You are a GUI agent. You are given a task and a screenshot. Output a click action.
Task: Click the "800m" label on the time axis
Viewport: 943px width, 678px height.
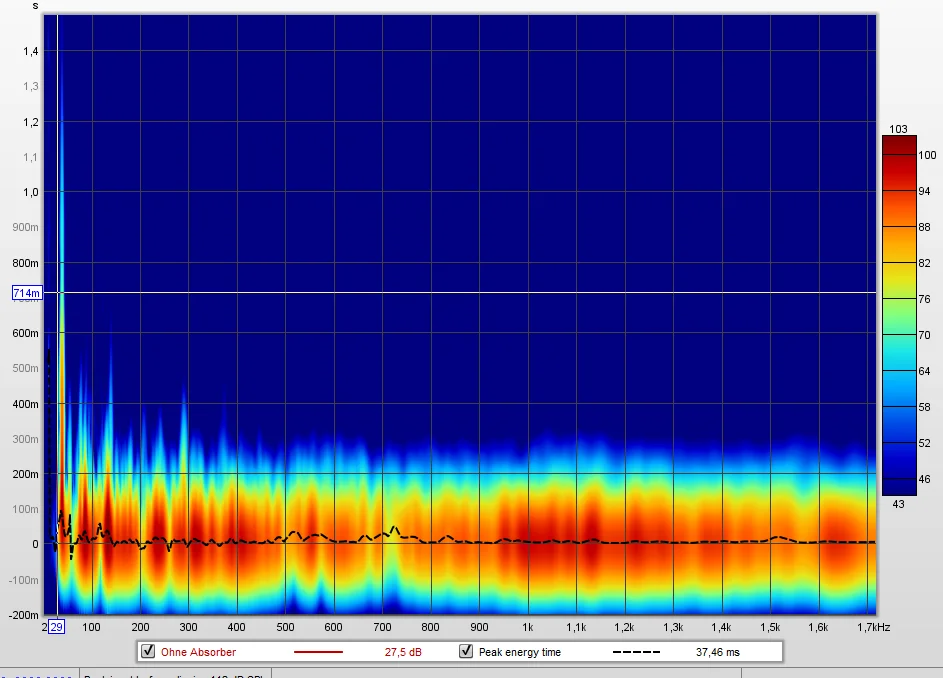pyautogui.click(x=25, y=263)
